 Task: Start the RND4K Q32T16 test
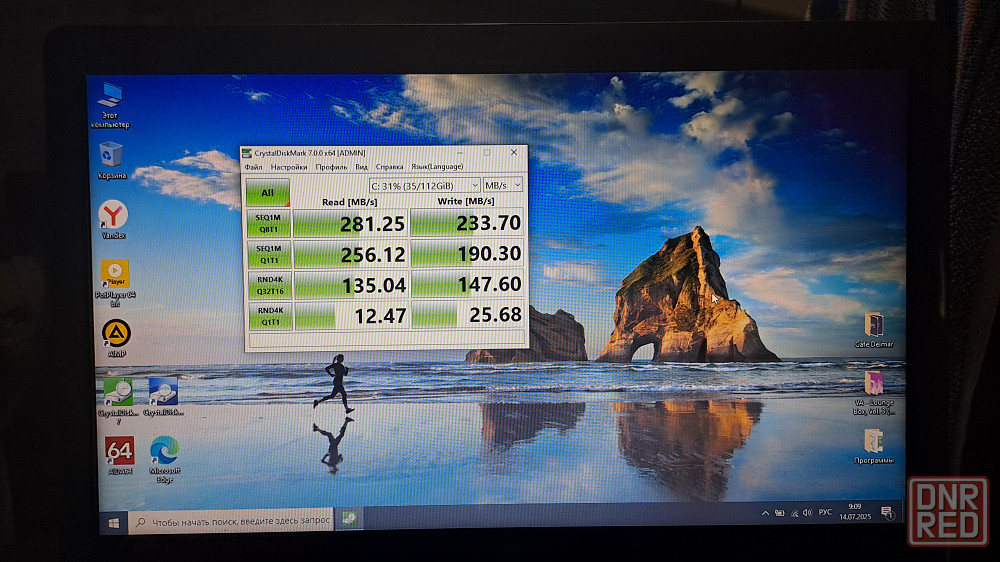270,285
